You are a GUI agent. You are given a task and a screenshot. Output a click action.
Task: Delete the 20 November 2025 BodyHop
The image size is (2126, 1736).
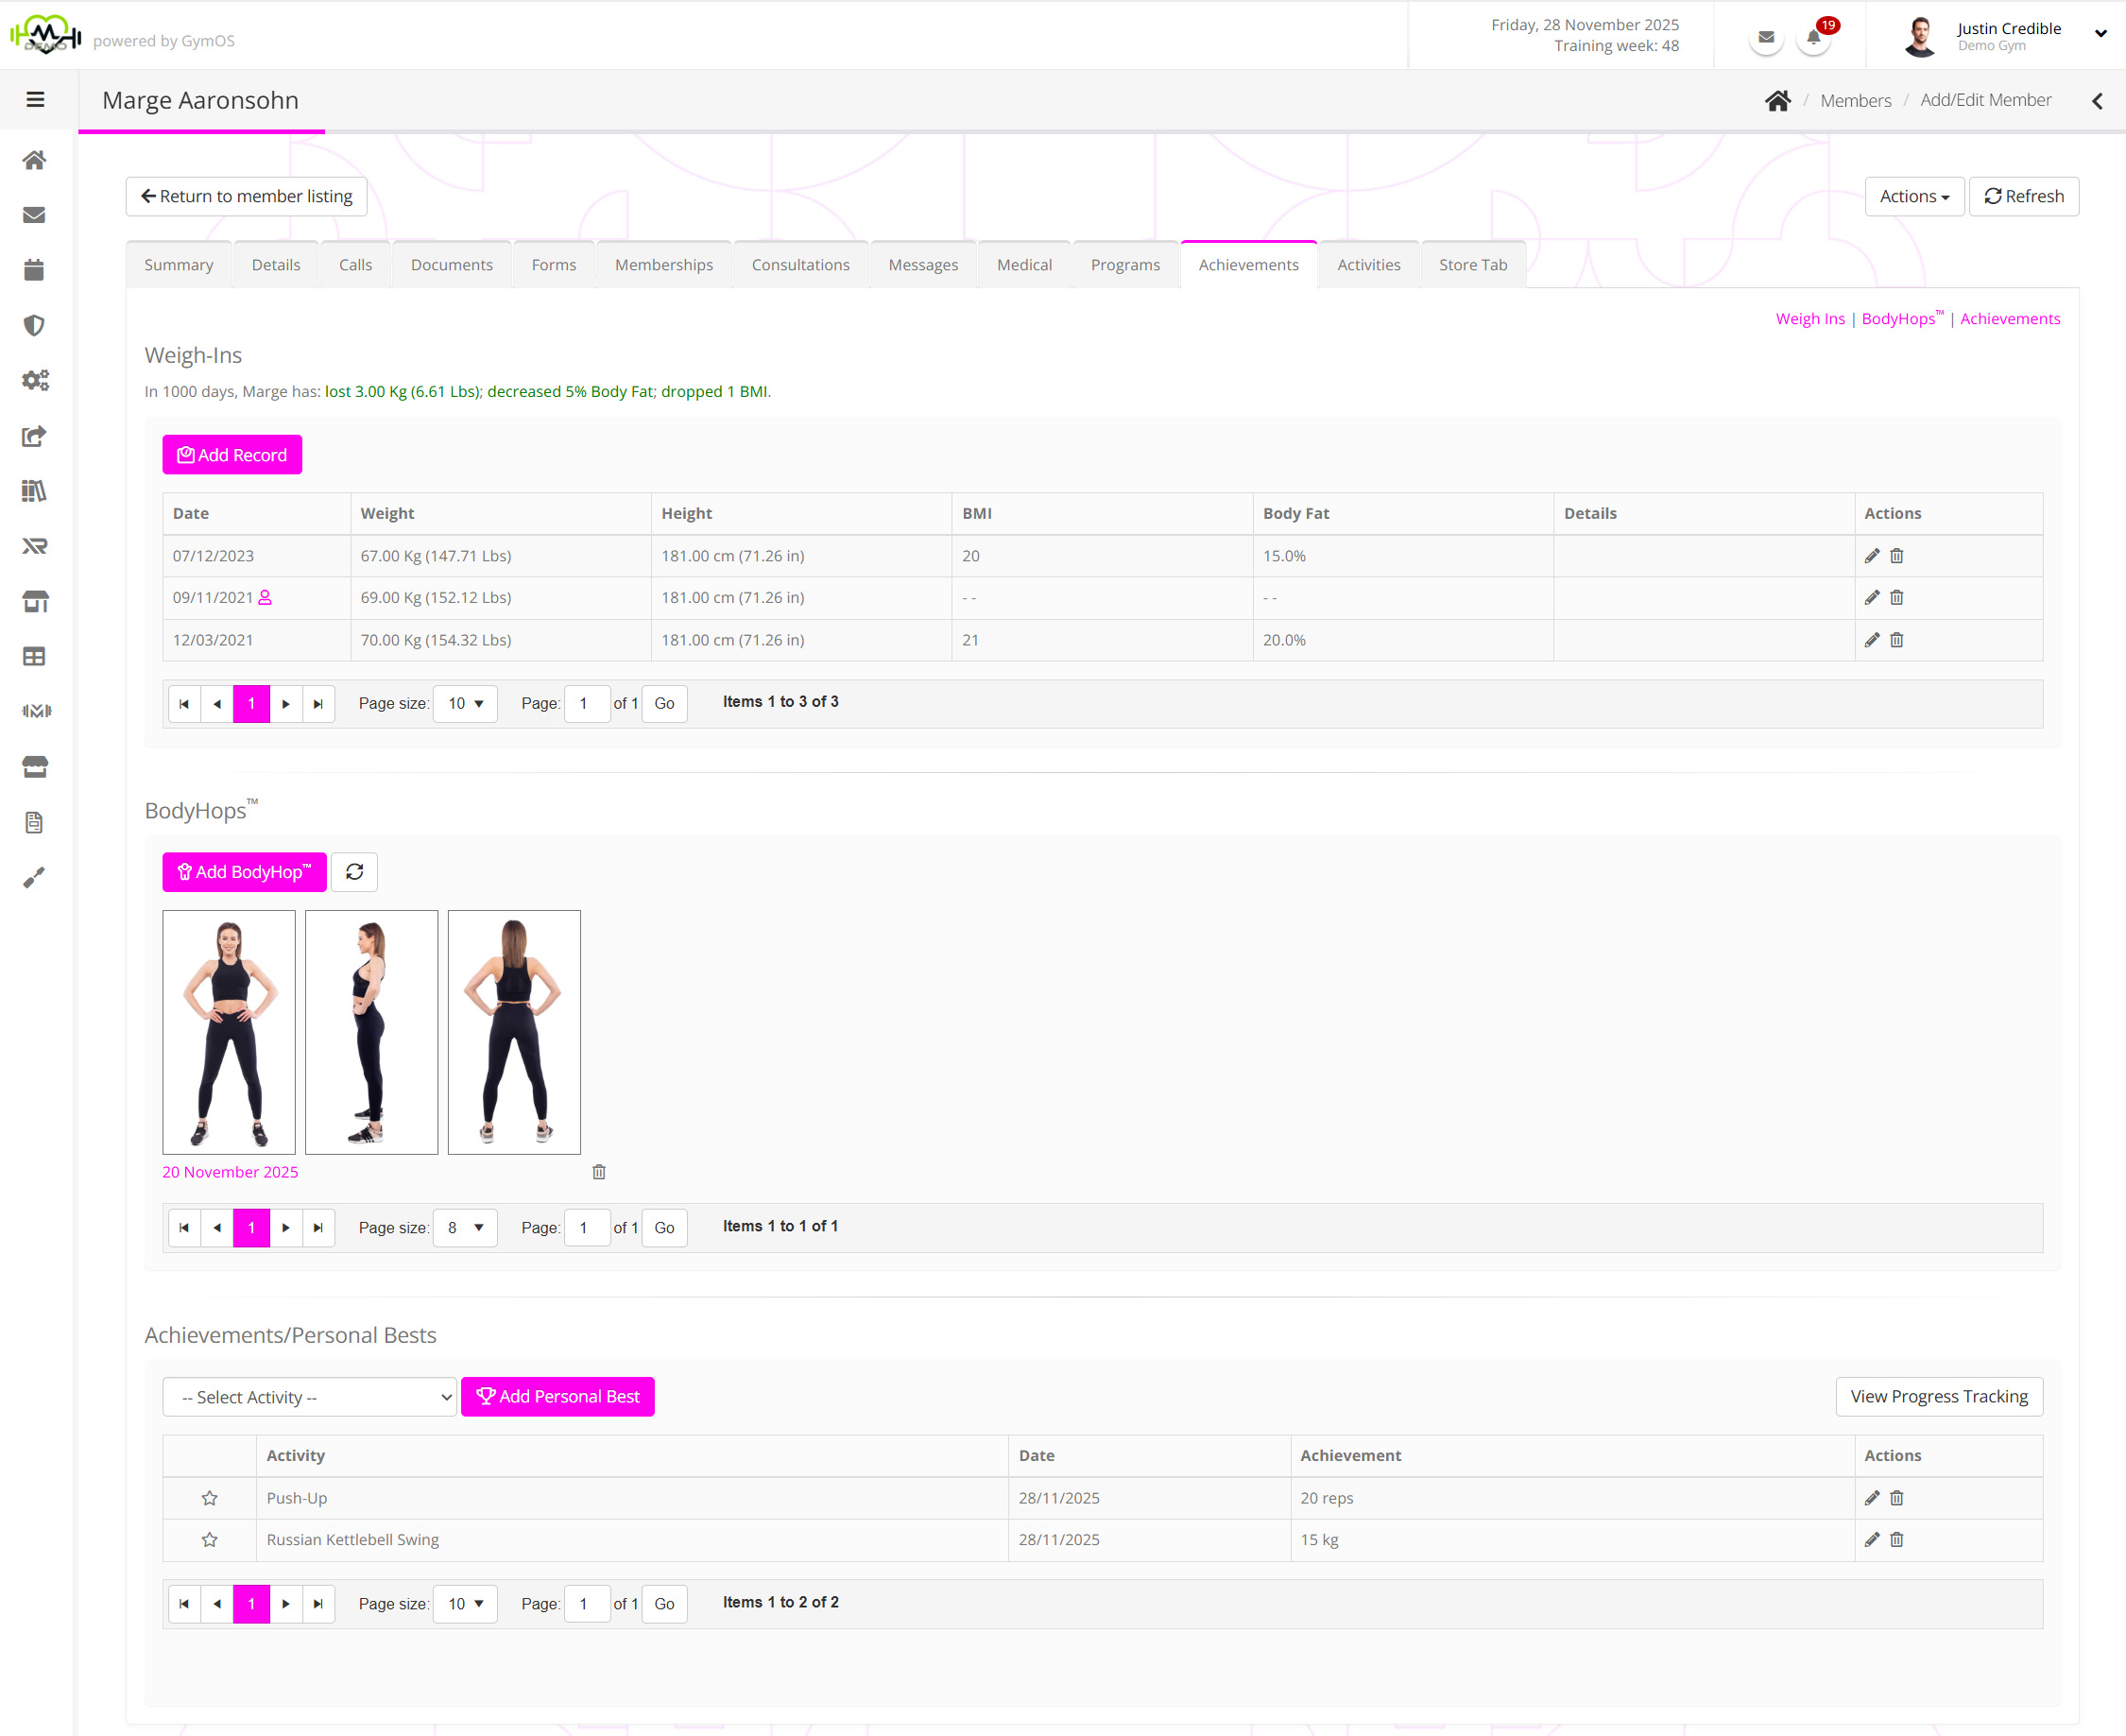[x=599, y=1172]
